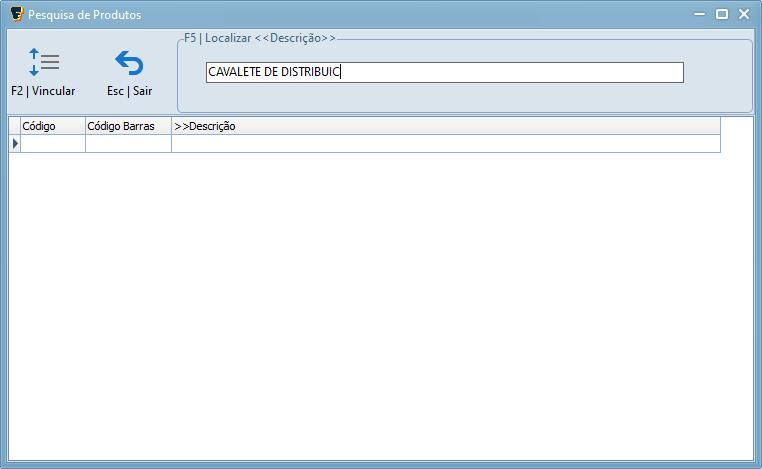Click the empty Código cell in first row
Image resolution: width=762 pixels, height=469 pixels.
point(52,144)
